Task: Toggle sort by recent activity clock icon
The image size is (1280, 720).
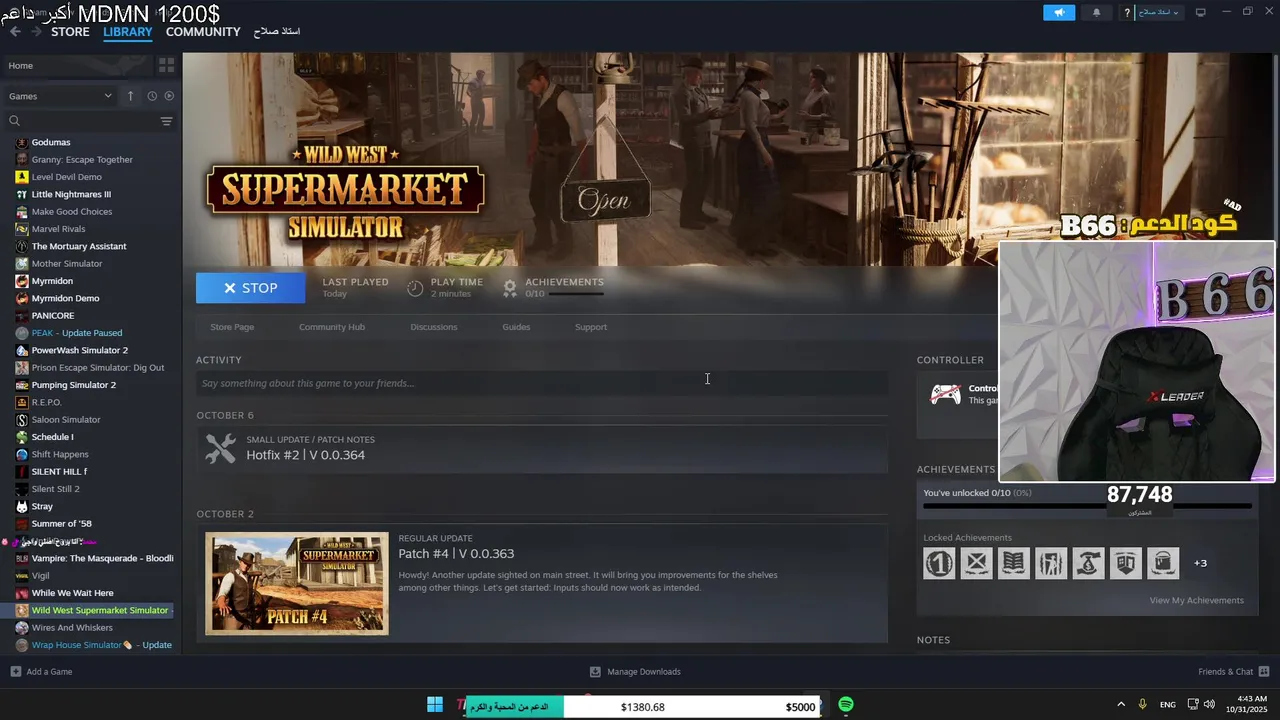Action: click(152, 96)
